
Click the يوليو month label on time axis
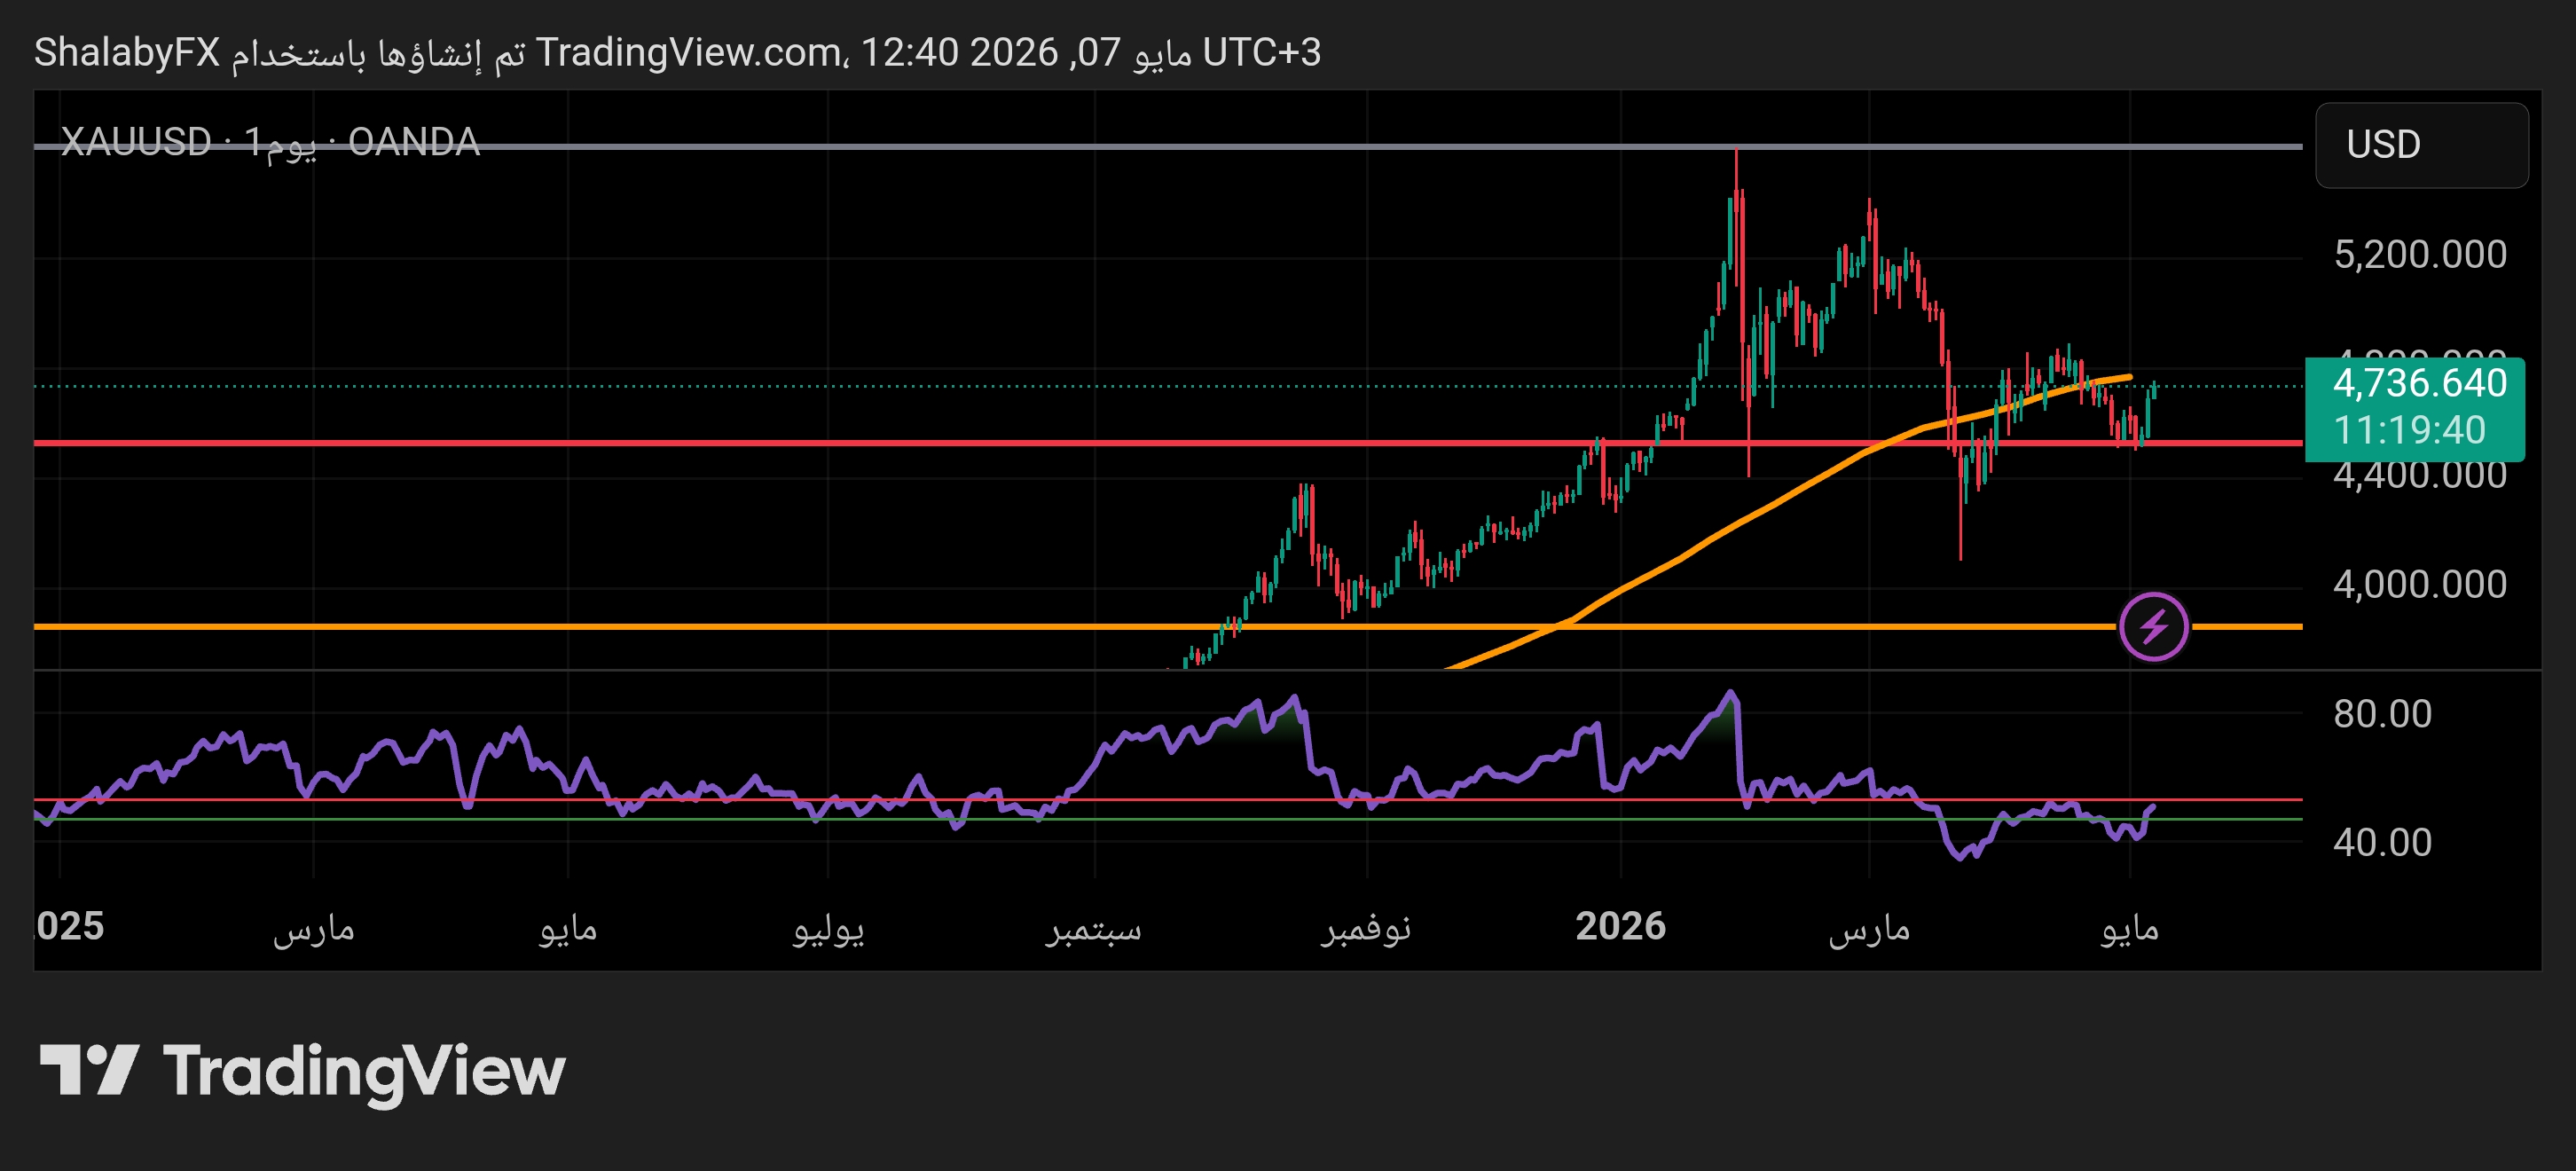pyautogui.click(x=828, y=928)
